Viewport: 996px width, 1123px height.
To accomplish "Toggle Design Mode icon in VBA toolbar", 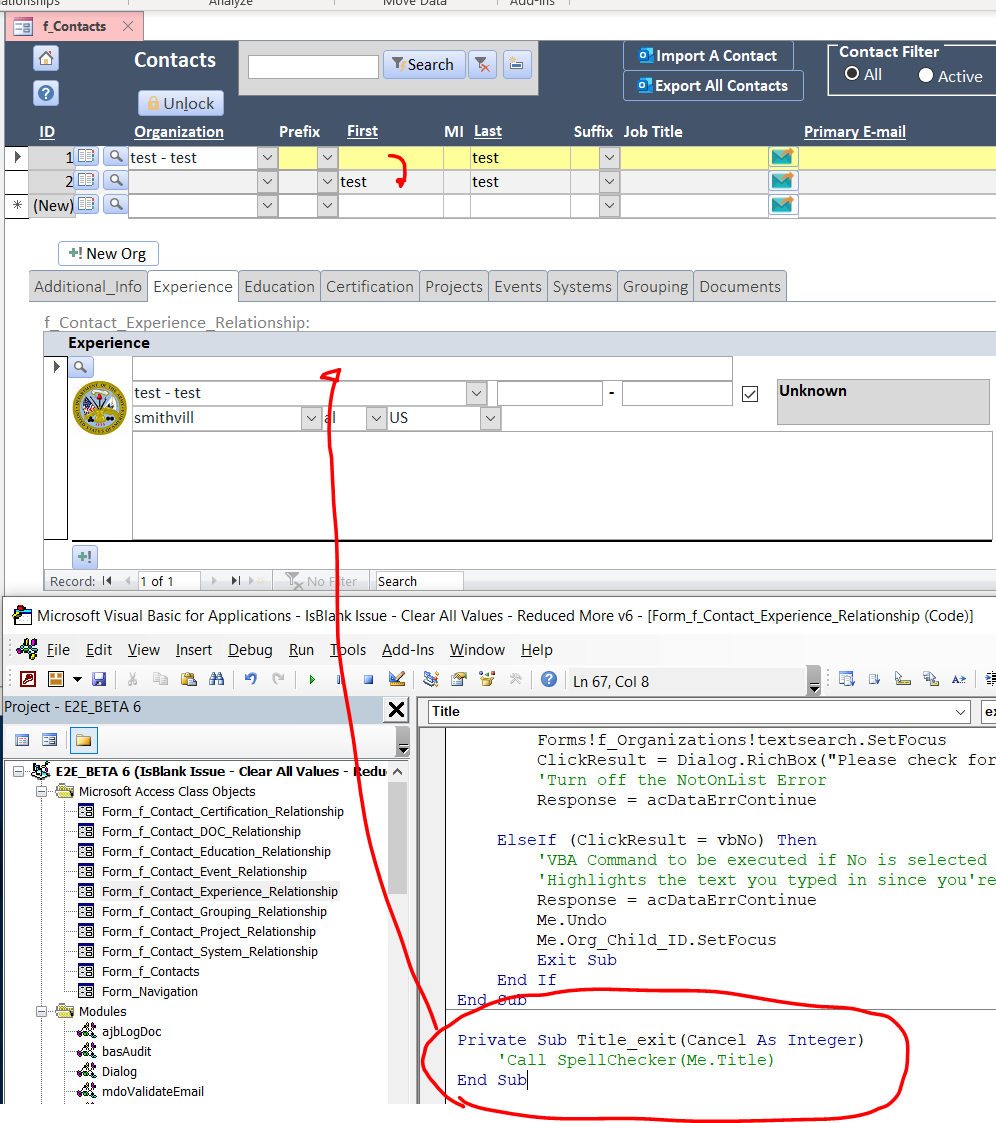I will (x=397, y=679).
